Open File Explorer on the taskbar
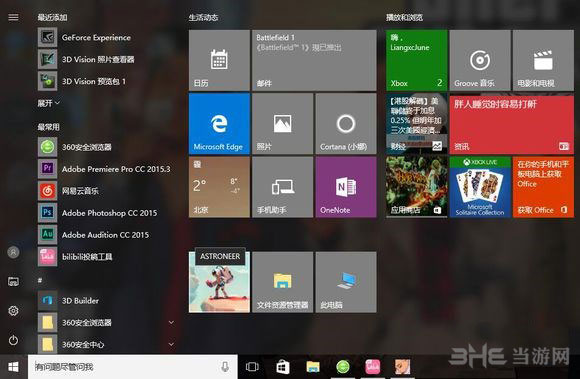580x379 pixels. coord(313,367)
